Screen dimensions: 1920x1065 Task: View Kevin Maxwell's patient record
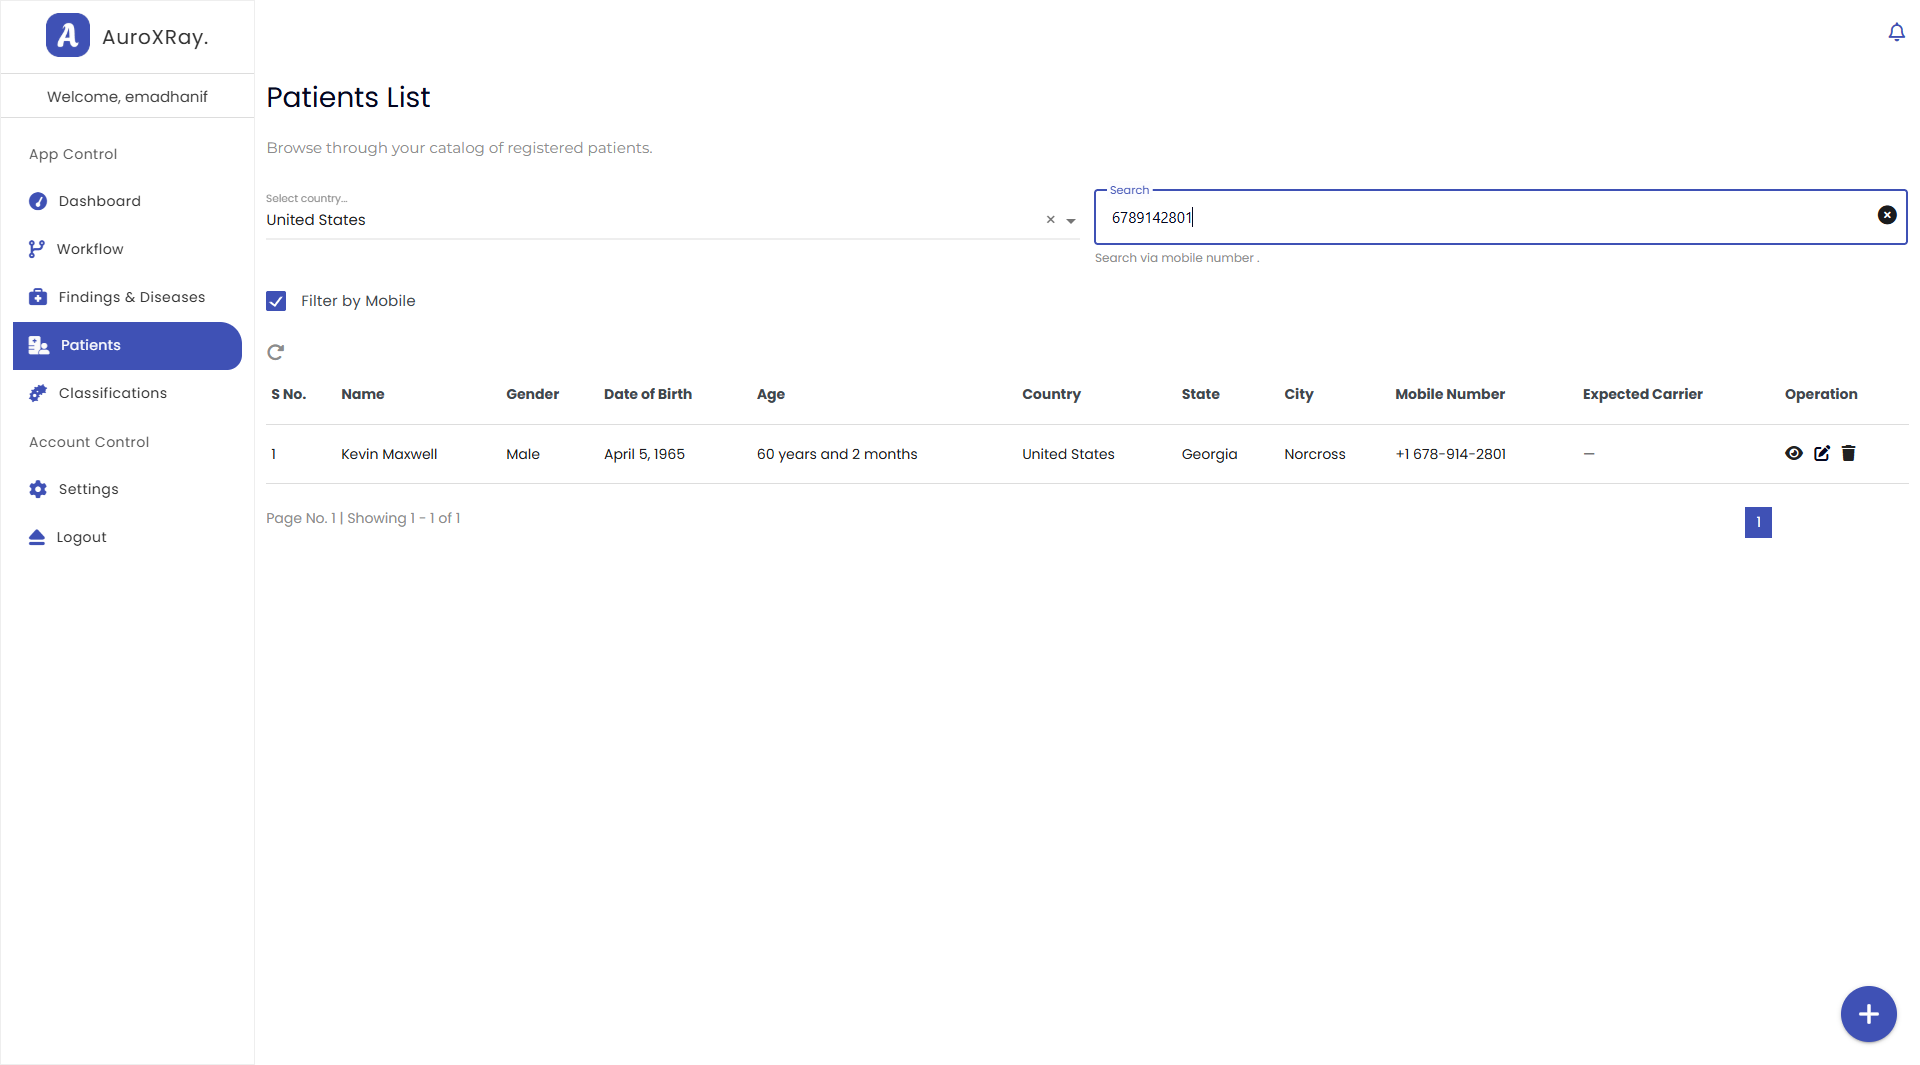pos(1794,453)
